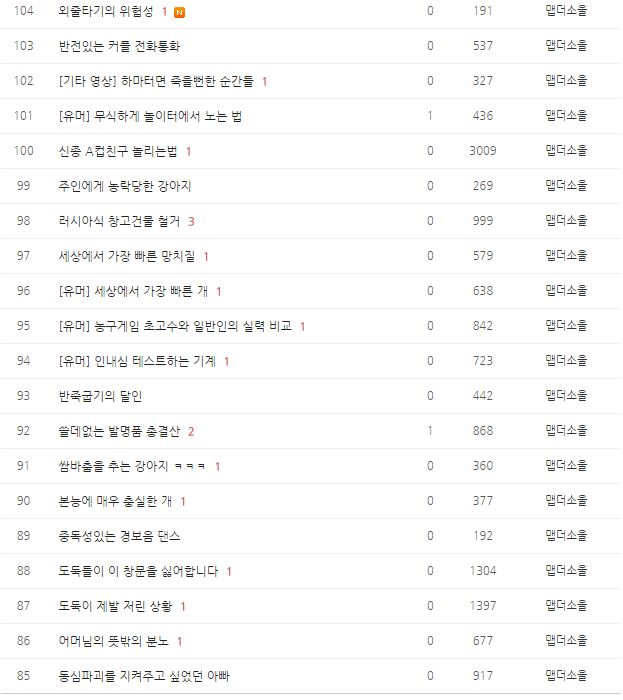The height and width of the screenshot is (700, 623).
Task: Open post titled 외줄타기의 위험성
Action: 107,11
